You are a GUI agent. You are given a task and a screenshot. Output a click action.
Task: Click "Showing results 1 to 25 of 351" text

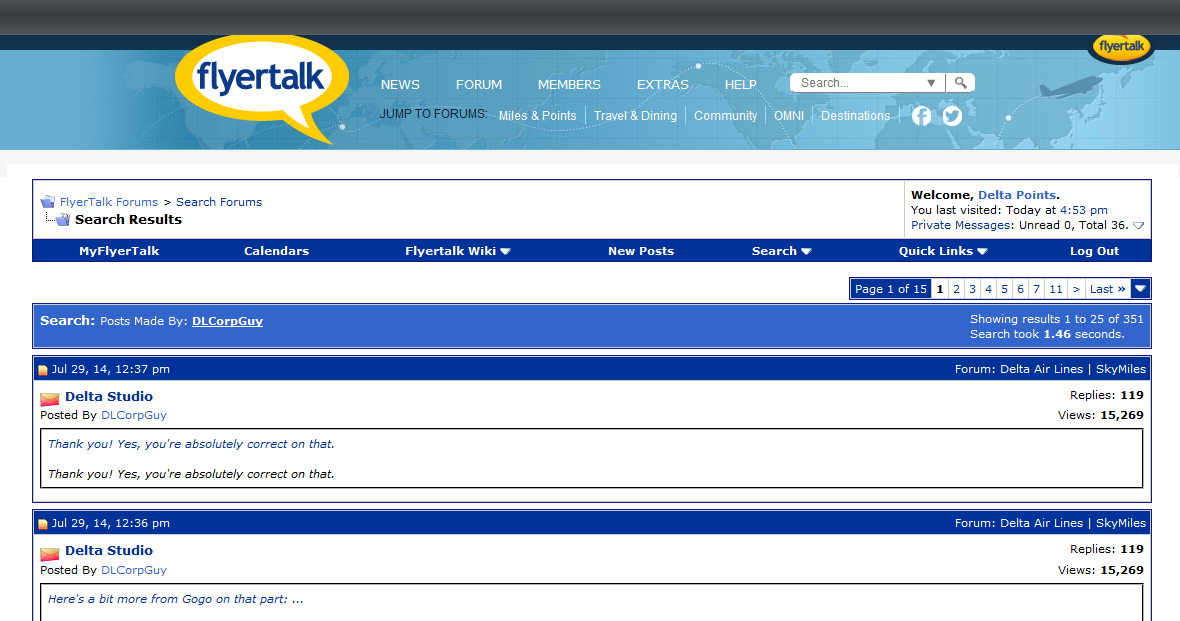[x=1057, y=319]
